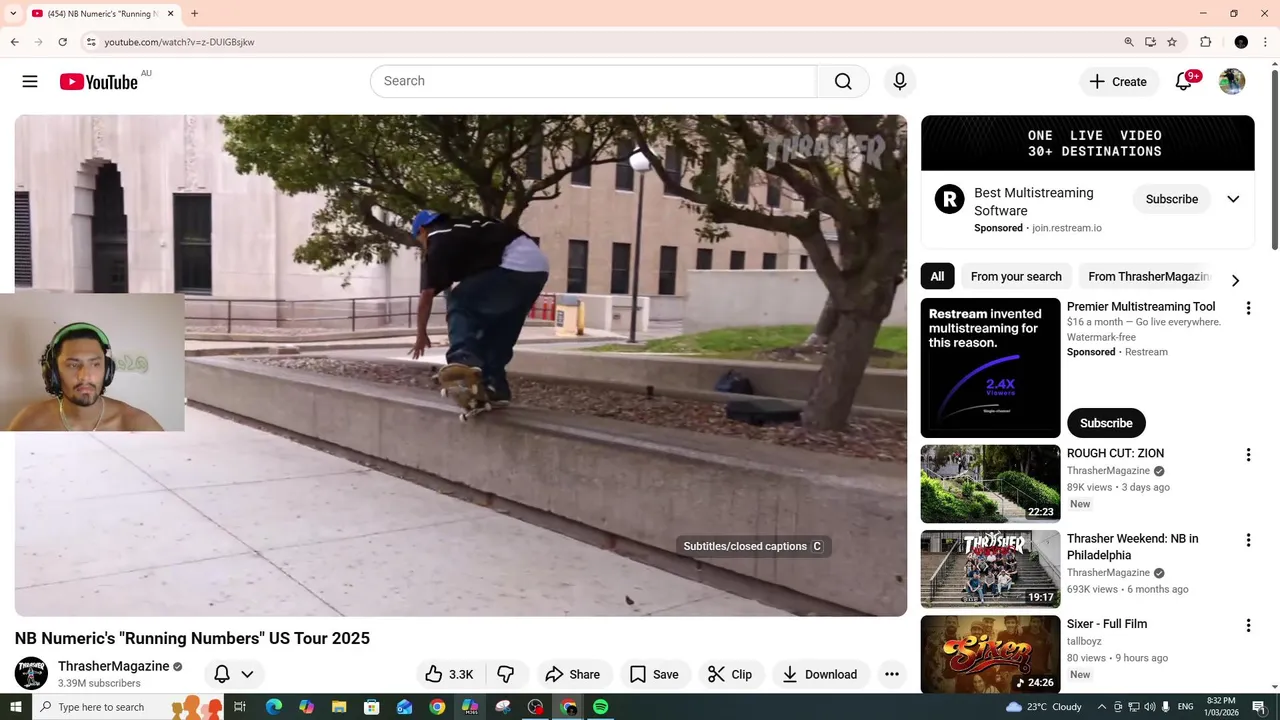This screenshot has width=1280, height=720.
Task: Open ROUGH CUT: ZION video thumbnail
Action: pos(990,484)
